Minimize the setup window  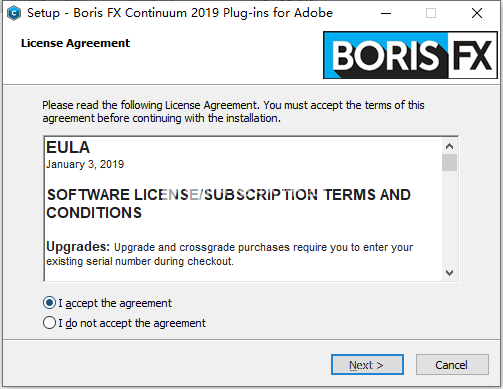point(386,13)
